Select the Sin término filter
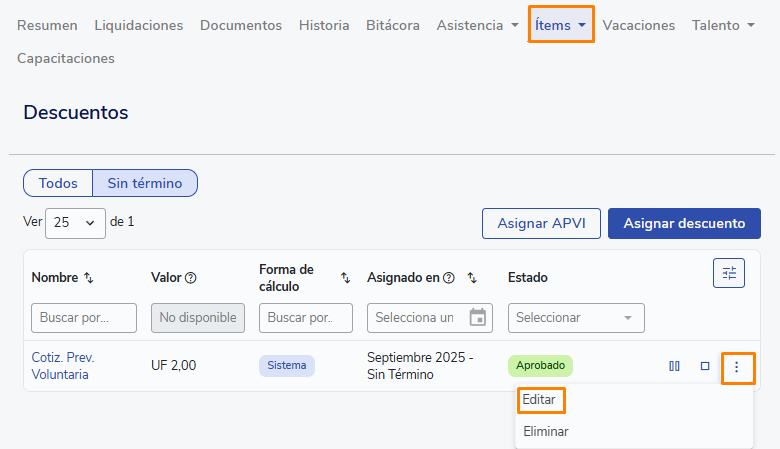This screenshot has width=780, height=449. point(145,183)
